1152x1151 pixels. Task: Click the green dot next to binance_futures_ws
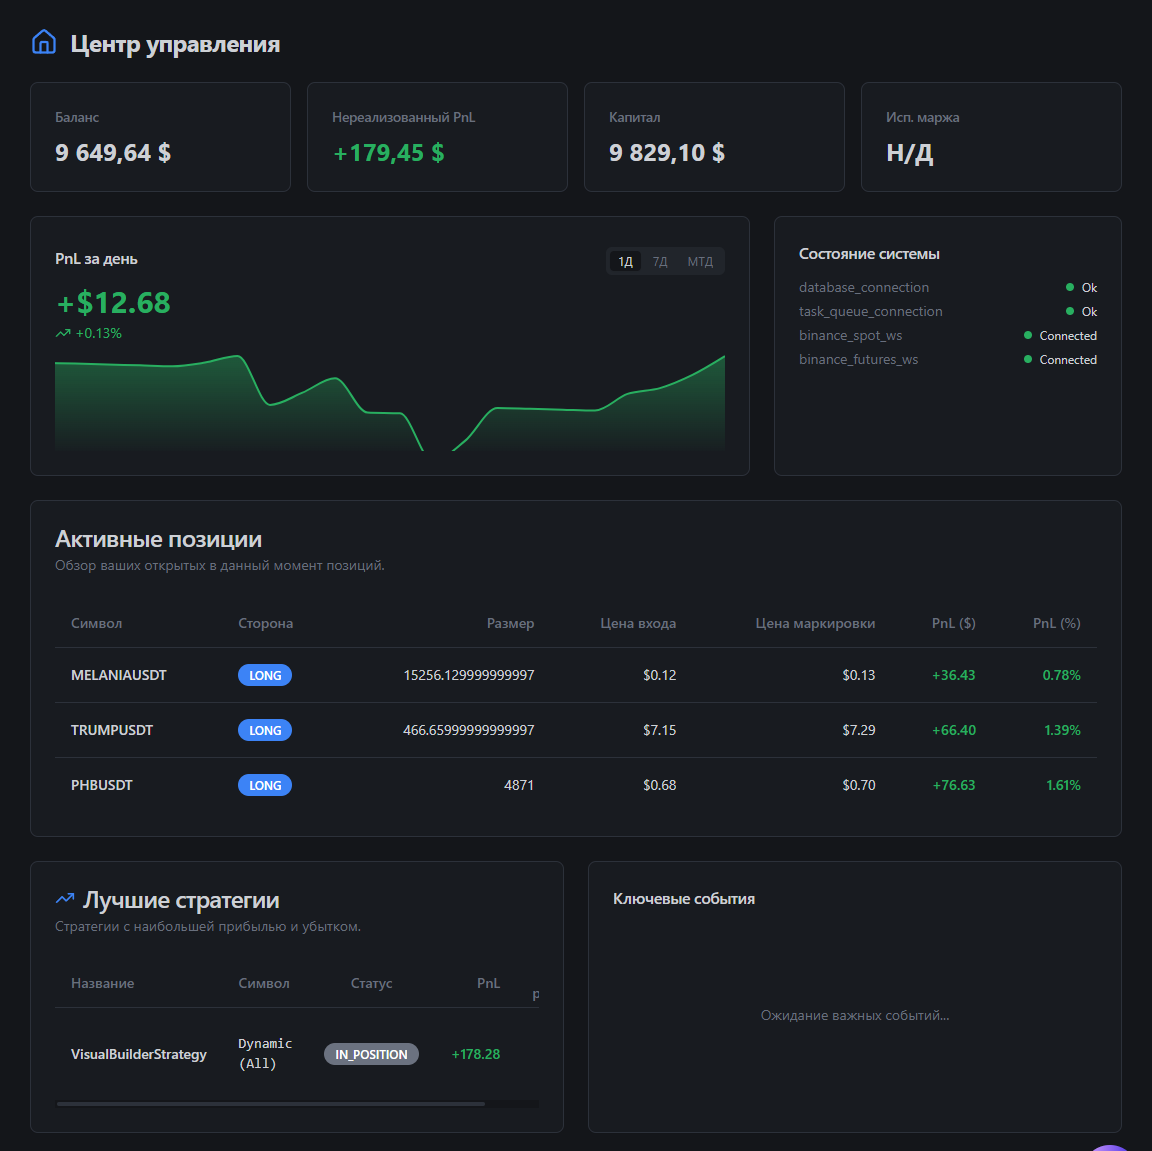coord(1026,359)
